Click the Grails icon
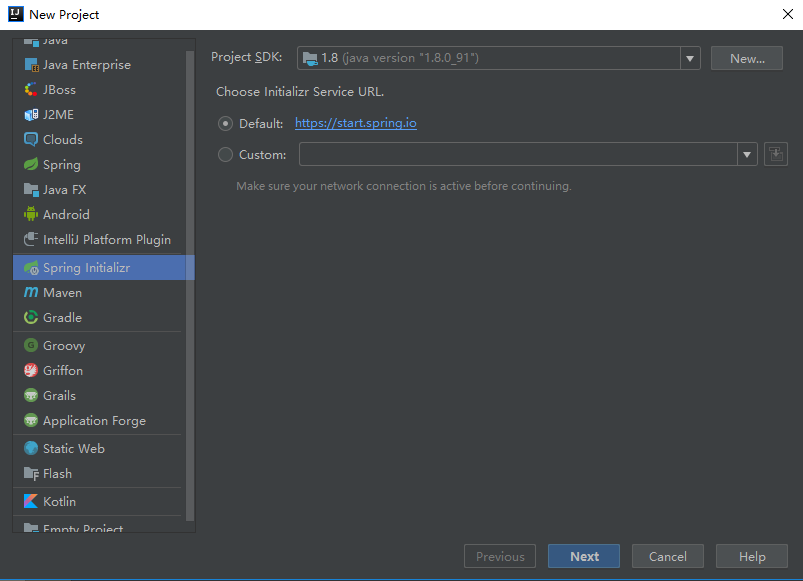The image size is (803, 581). click(31, 395)
